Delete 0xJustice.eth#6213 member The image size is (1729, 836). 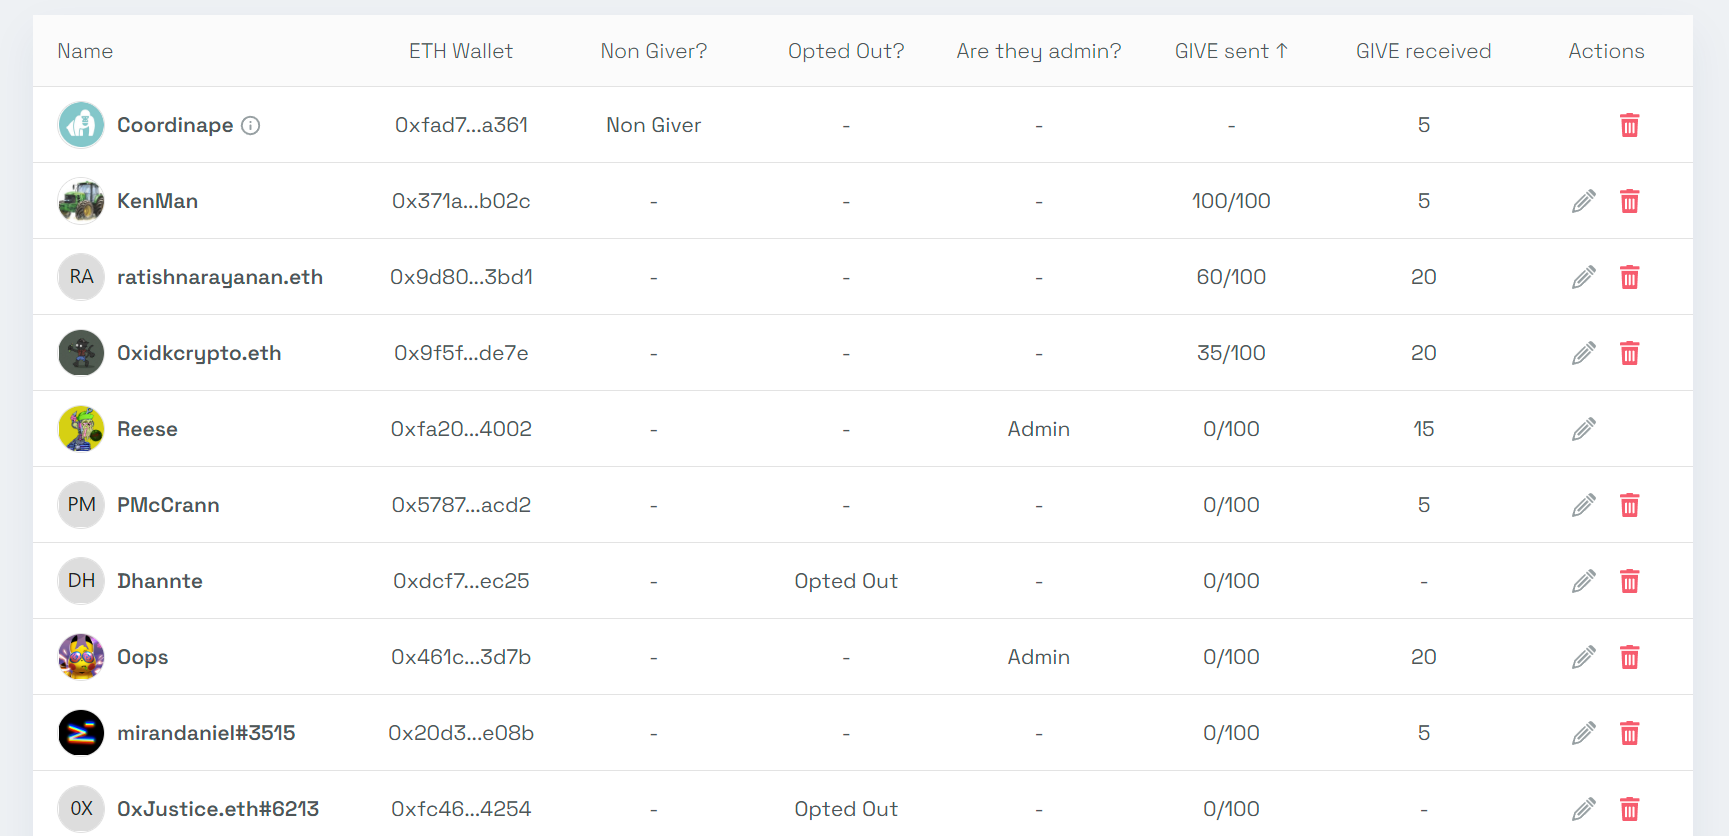tap(1629, 809)
